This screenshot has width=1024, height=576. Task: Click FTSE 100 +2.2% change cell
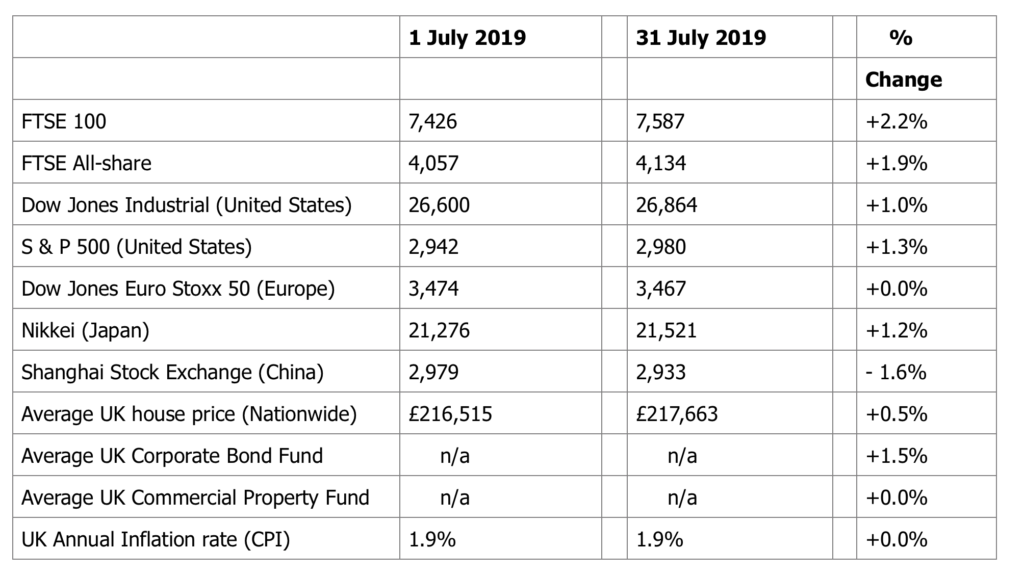click(x=896, y=121)
